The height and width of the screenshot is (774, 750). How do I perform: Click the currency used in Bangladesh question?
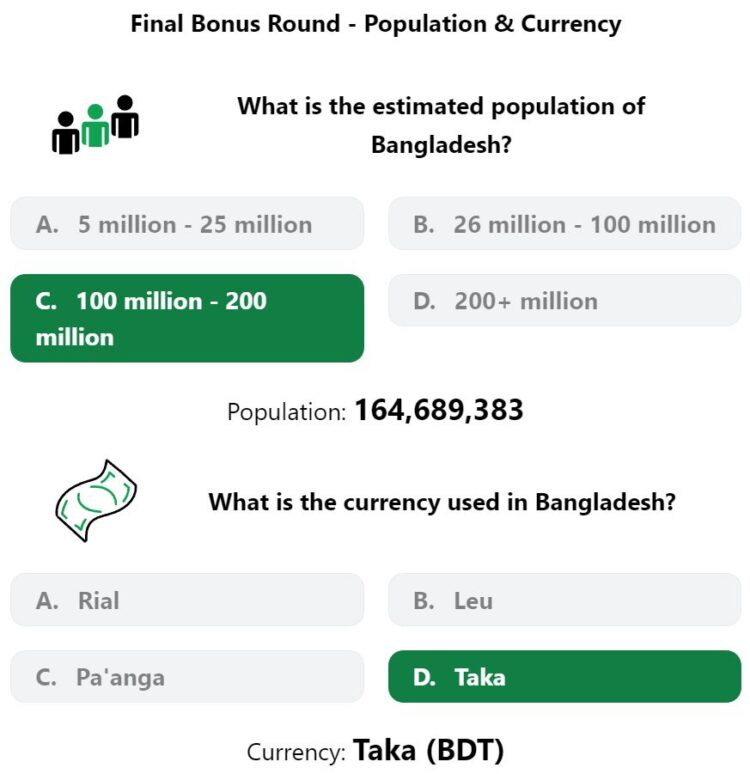click(442, 502)
